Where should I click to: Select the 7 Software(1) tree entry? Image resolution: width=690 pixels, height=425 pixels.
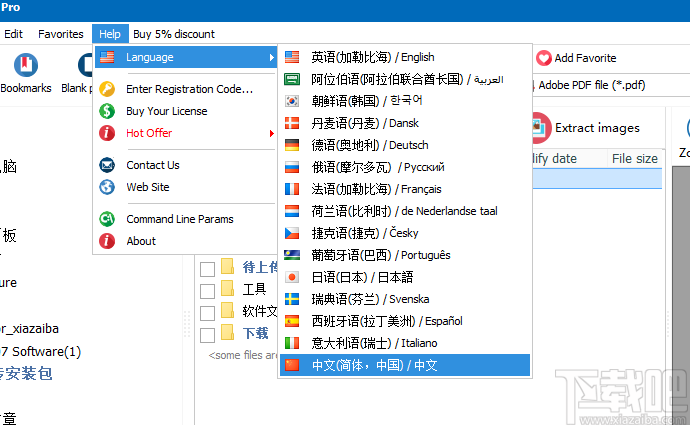[x=40, y=352]
